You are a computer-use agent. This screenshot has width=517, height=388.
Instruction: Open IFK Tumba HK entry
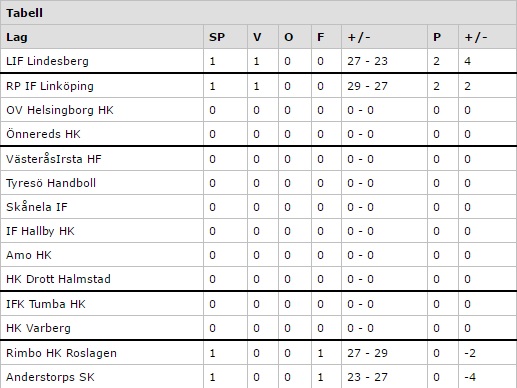(x=46, y=304)
